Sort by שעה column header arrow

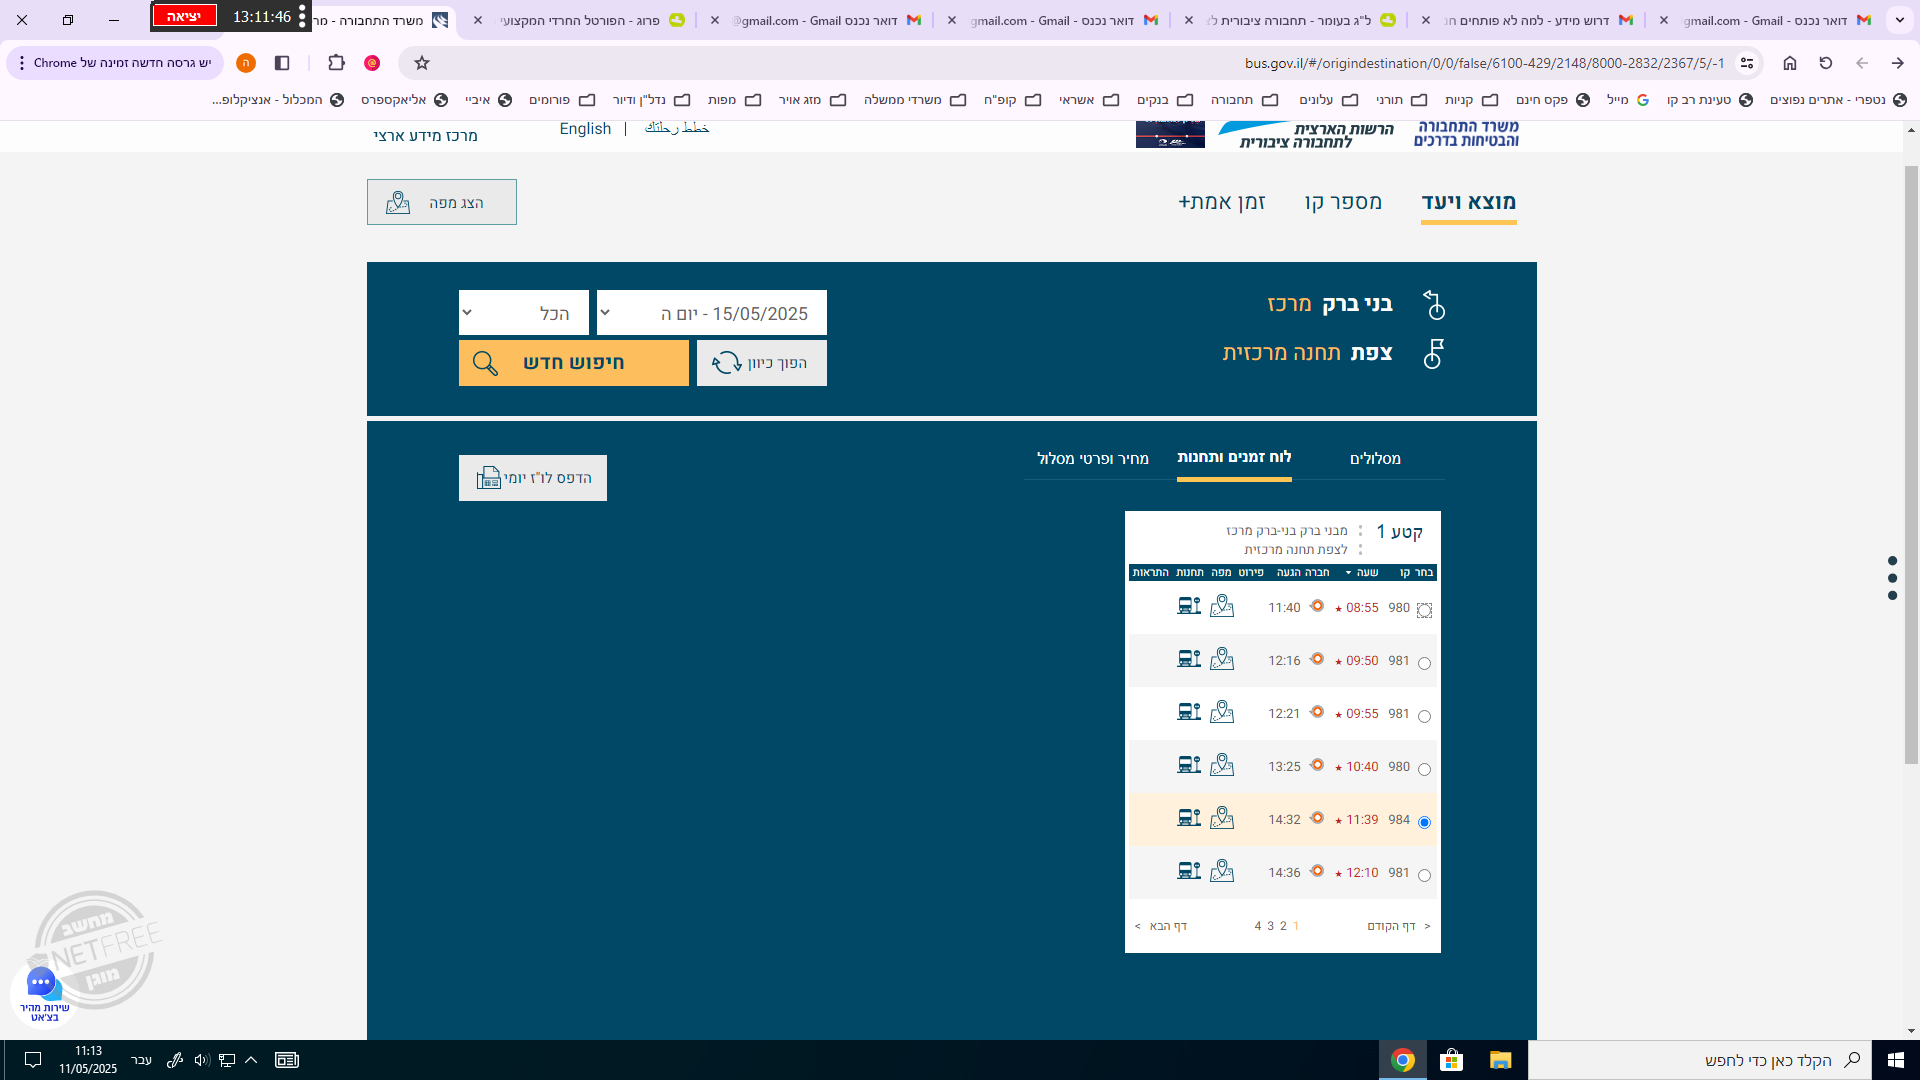tap(1349, 573)
